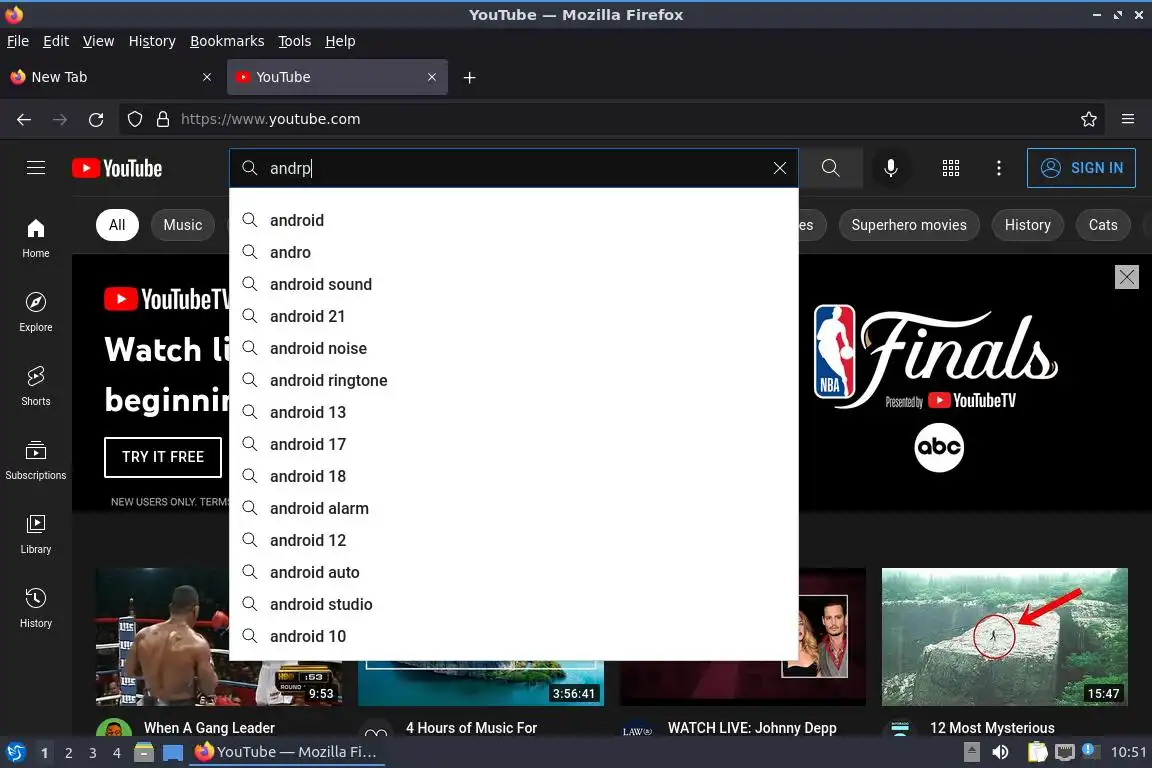This screenshot has height=768, width=1152.
Task: Choose the 'android 13' suggestion
Action: coord(514,412)
